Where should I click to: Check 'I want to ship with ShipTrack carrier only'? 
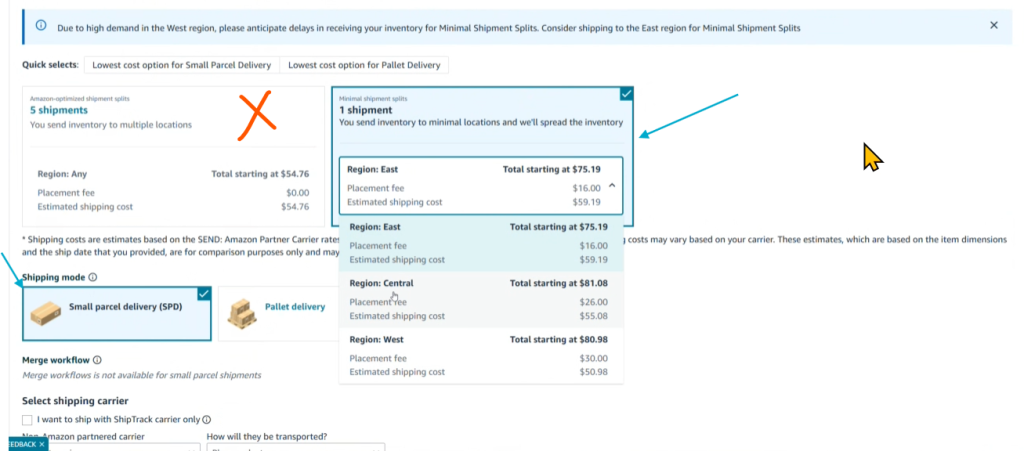click(28, 420)
